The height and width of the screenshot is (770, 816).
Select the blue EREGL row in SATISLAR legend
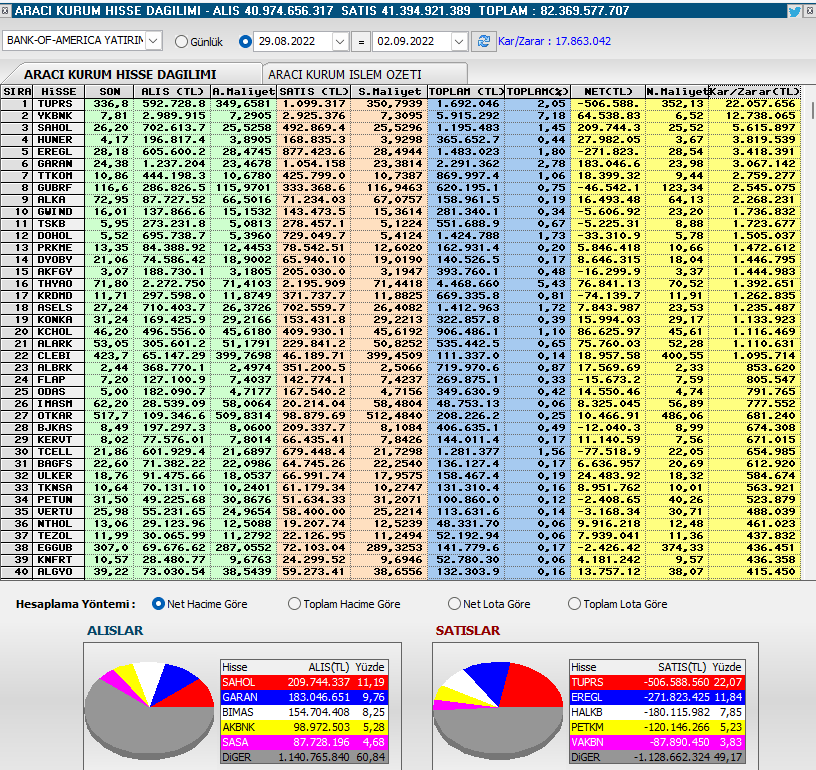click(x=657, y=697)
